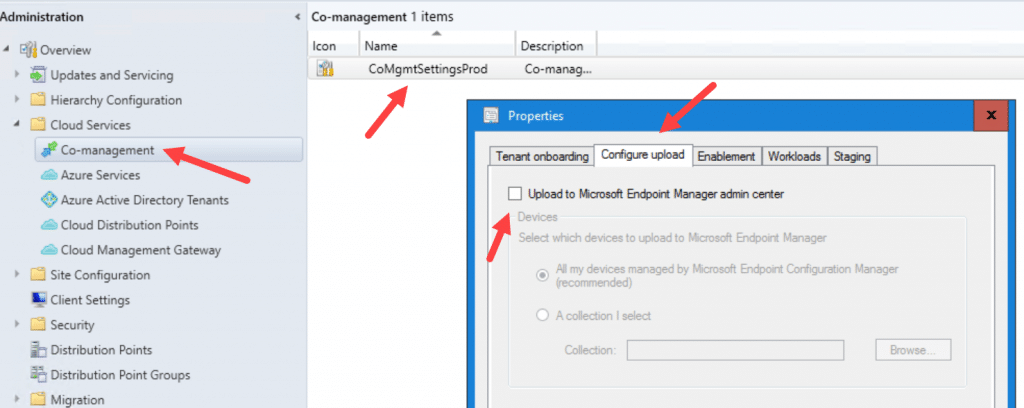Collapse the Administration navigation pane
Image resolution: width=1024 pixels, height=408 pixels.
pos(298,16)
